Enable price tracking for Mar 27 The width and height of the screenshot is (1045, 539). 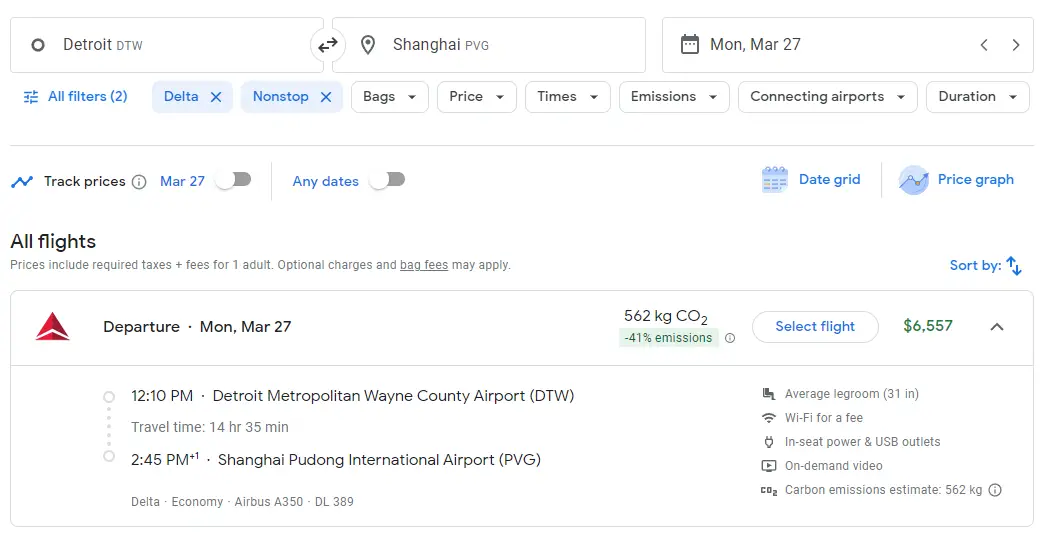233,180
